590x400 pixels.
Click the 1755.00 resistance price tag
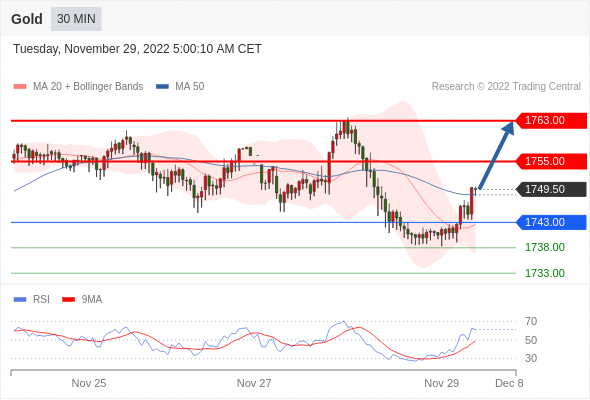[550, 161]
